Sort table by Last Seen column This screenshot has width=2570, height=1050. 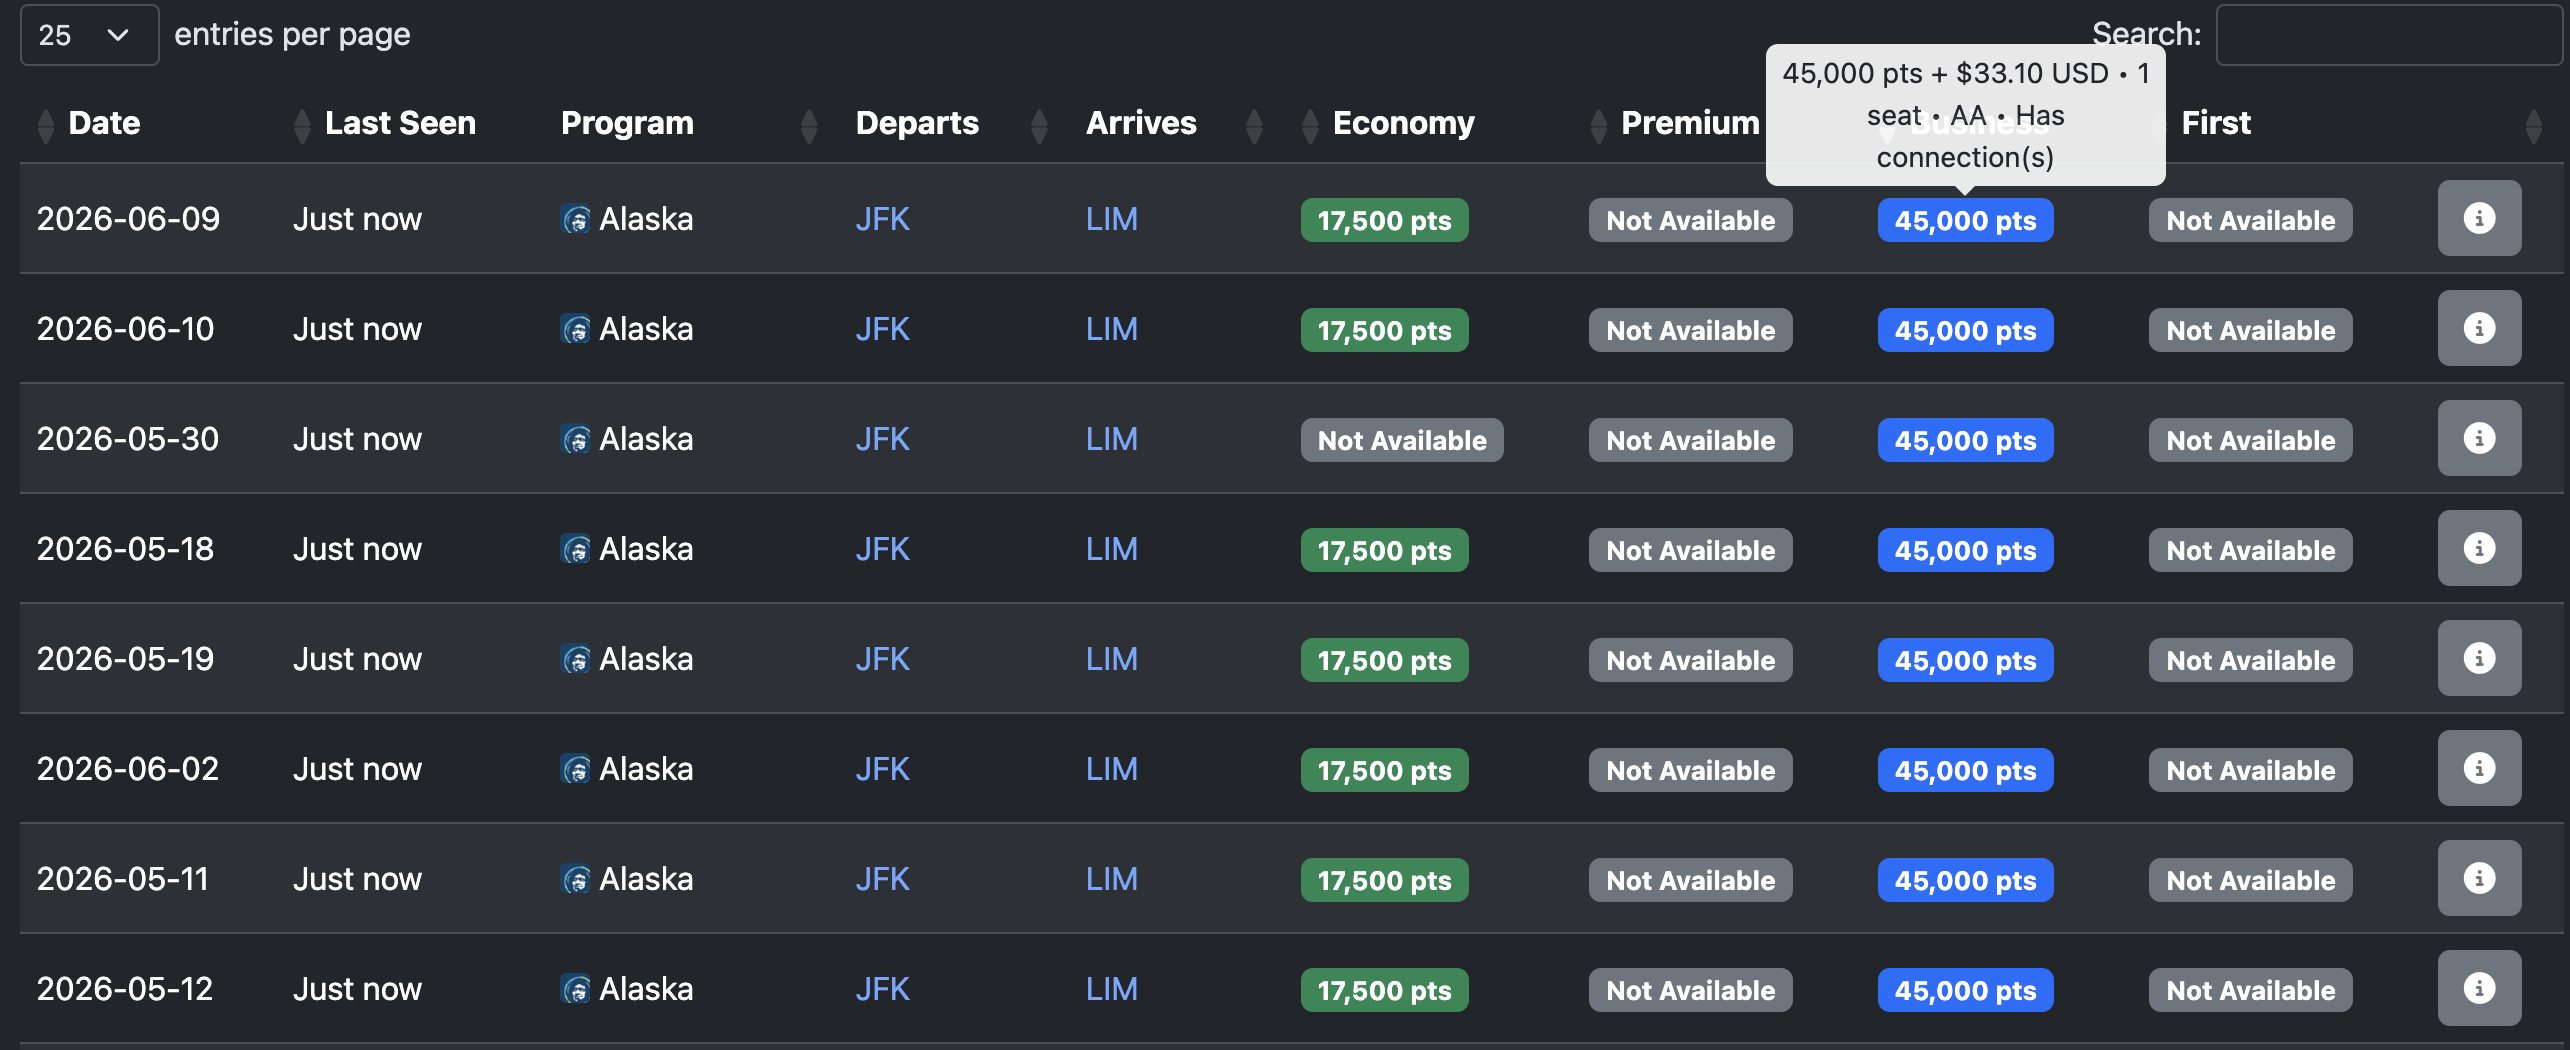click(x=400, y=123)
